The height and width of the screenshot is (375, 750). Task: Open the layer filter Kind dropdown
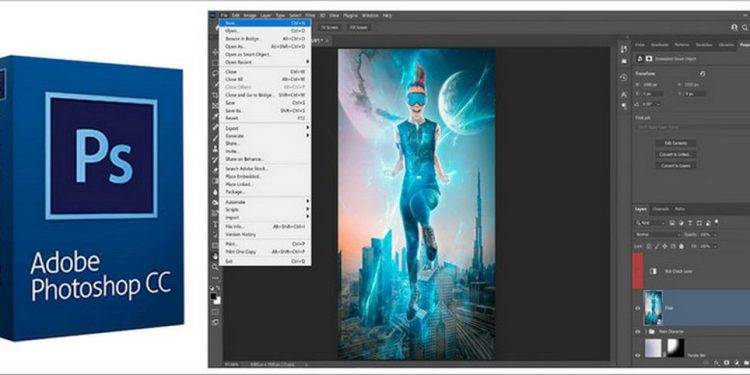click(651, 223)
